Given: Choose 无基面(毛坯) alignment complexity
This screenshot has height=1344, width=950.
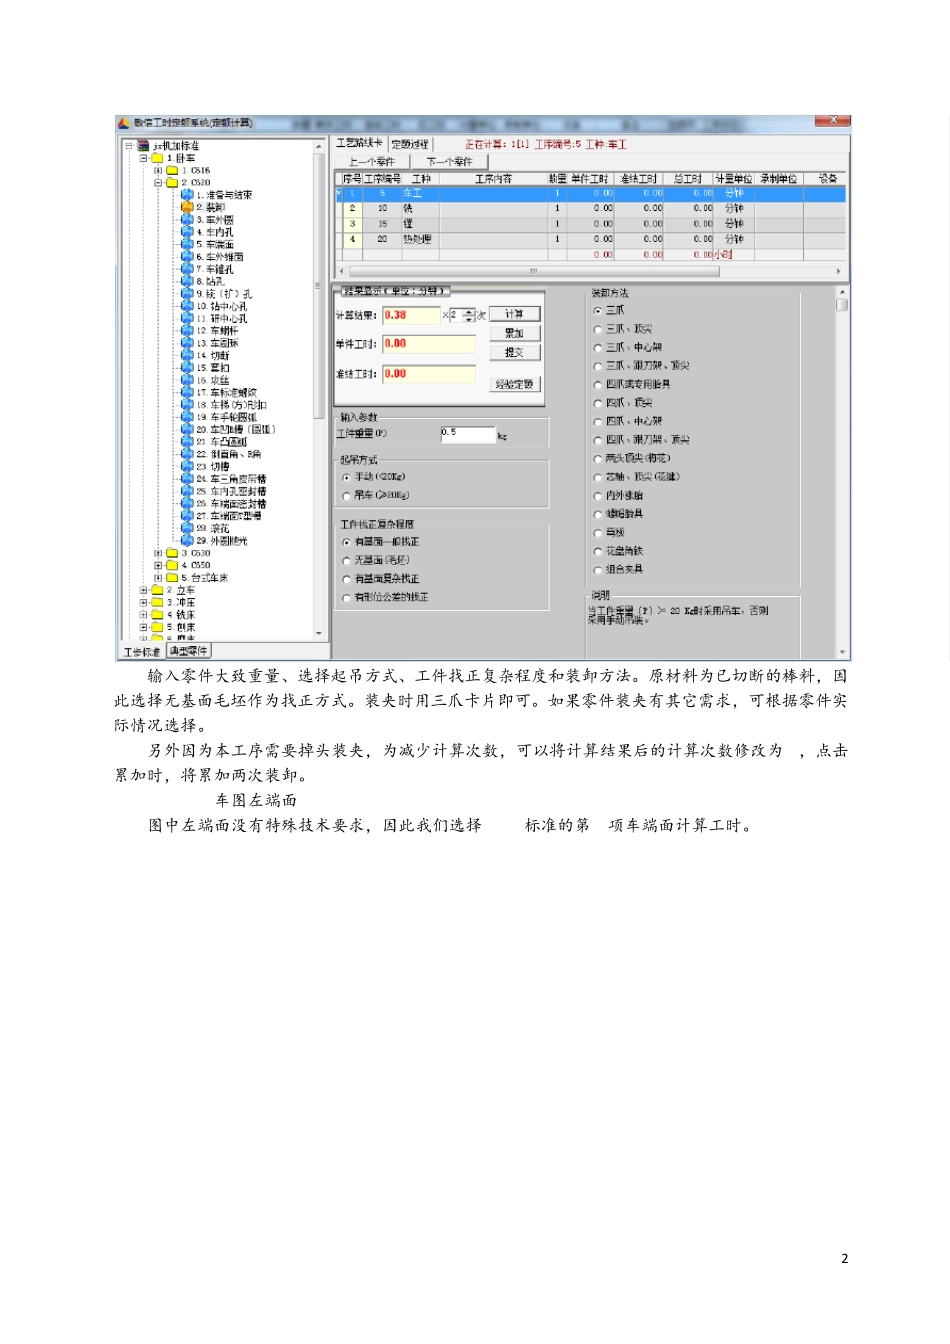Looking at the screenshot, I should [x=347, y=561].
